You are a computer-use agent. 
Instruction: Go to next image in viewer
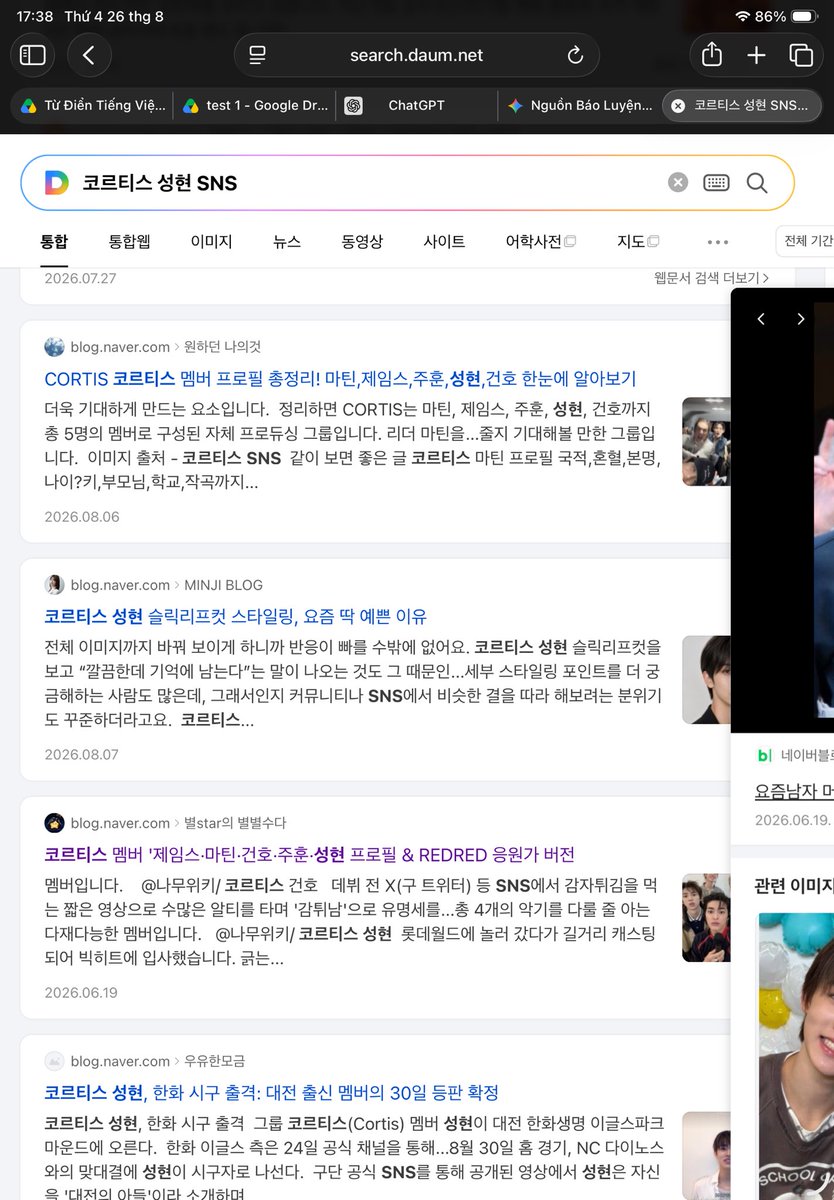800,319
